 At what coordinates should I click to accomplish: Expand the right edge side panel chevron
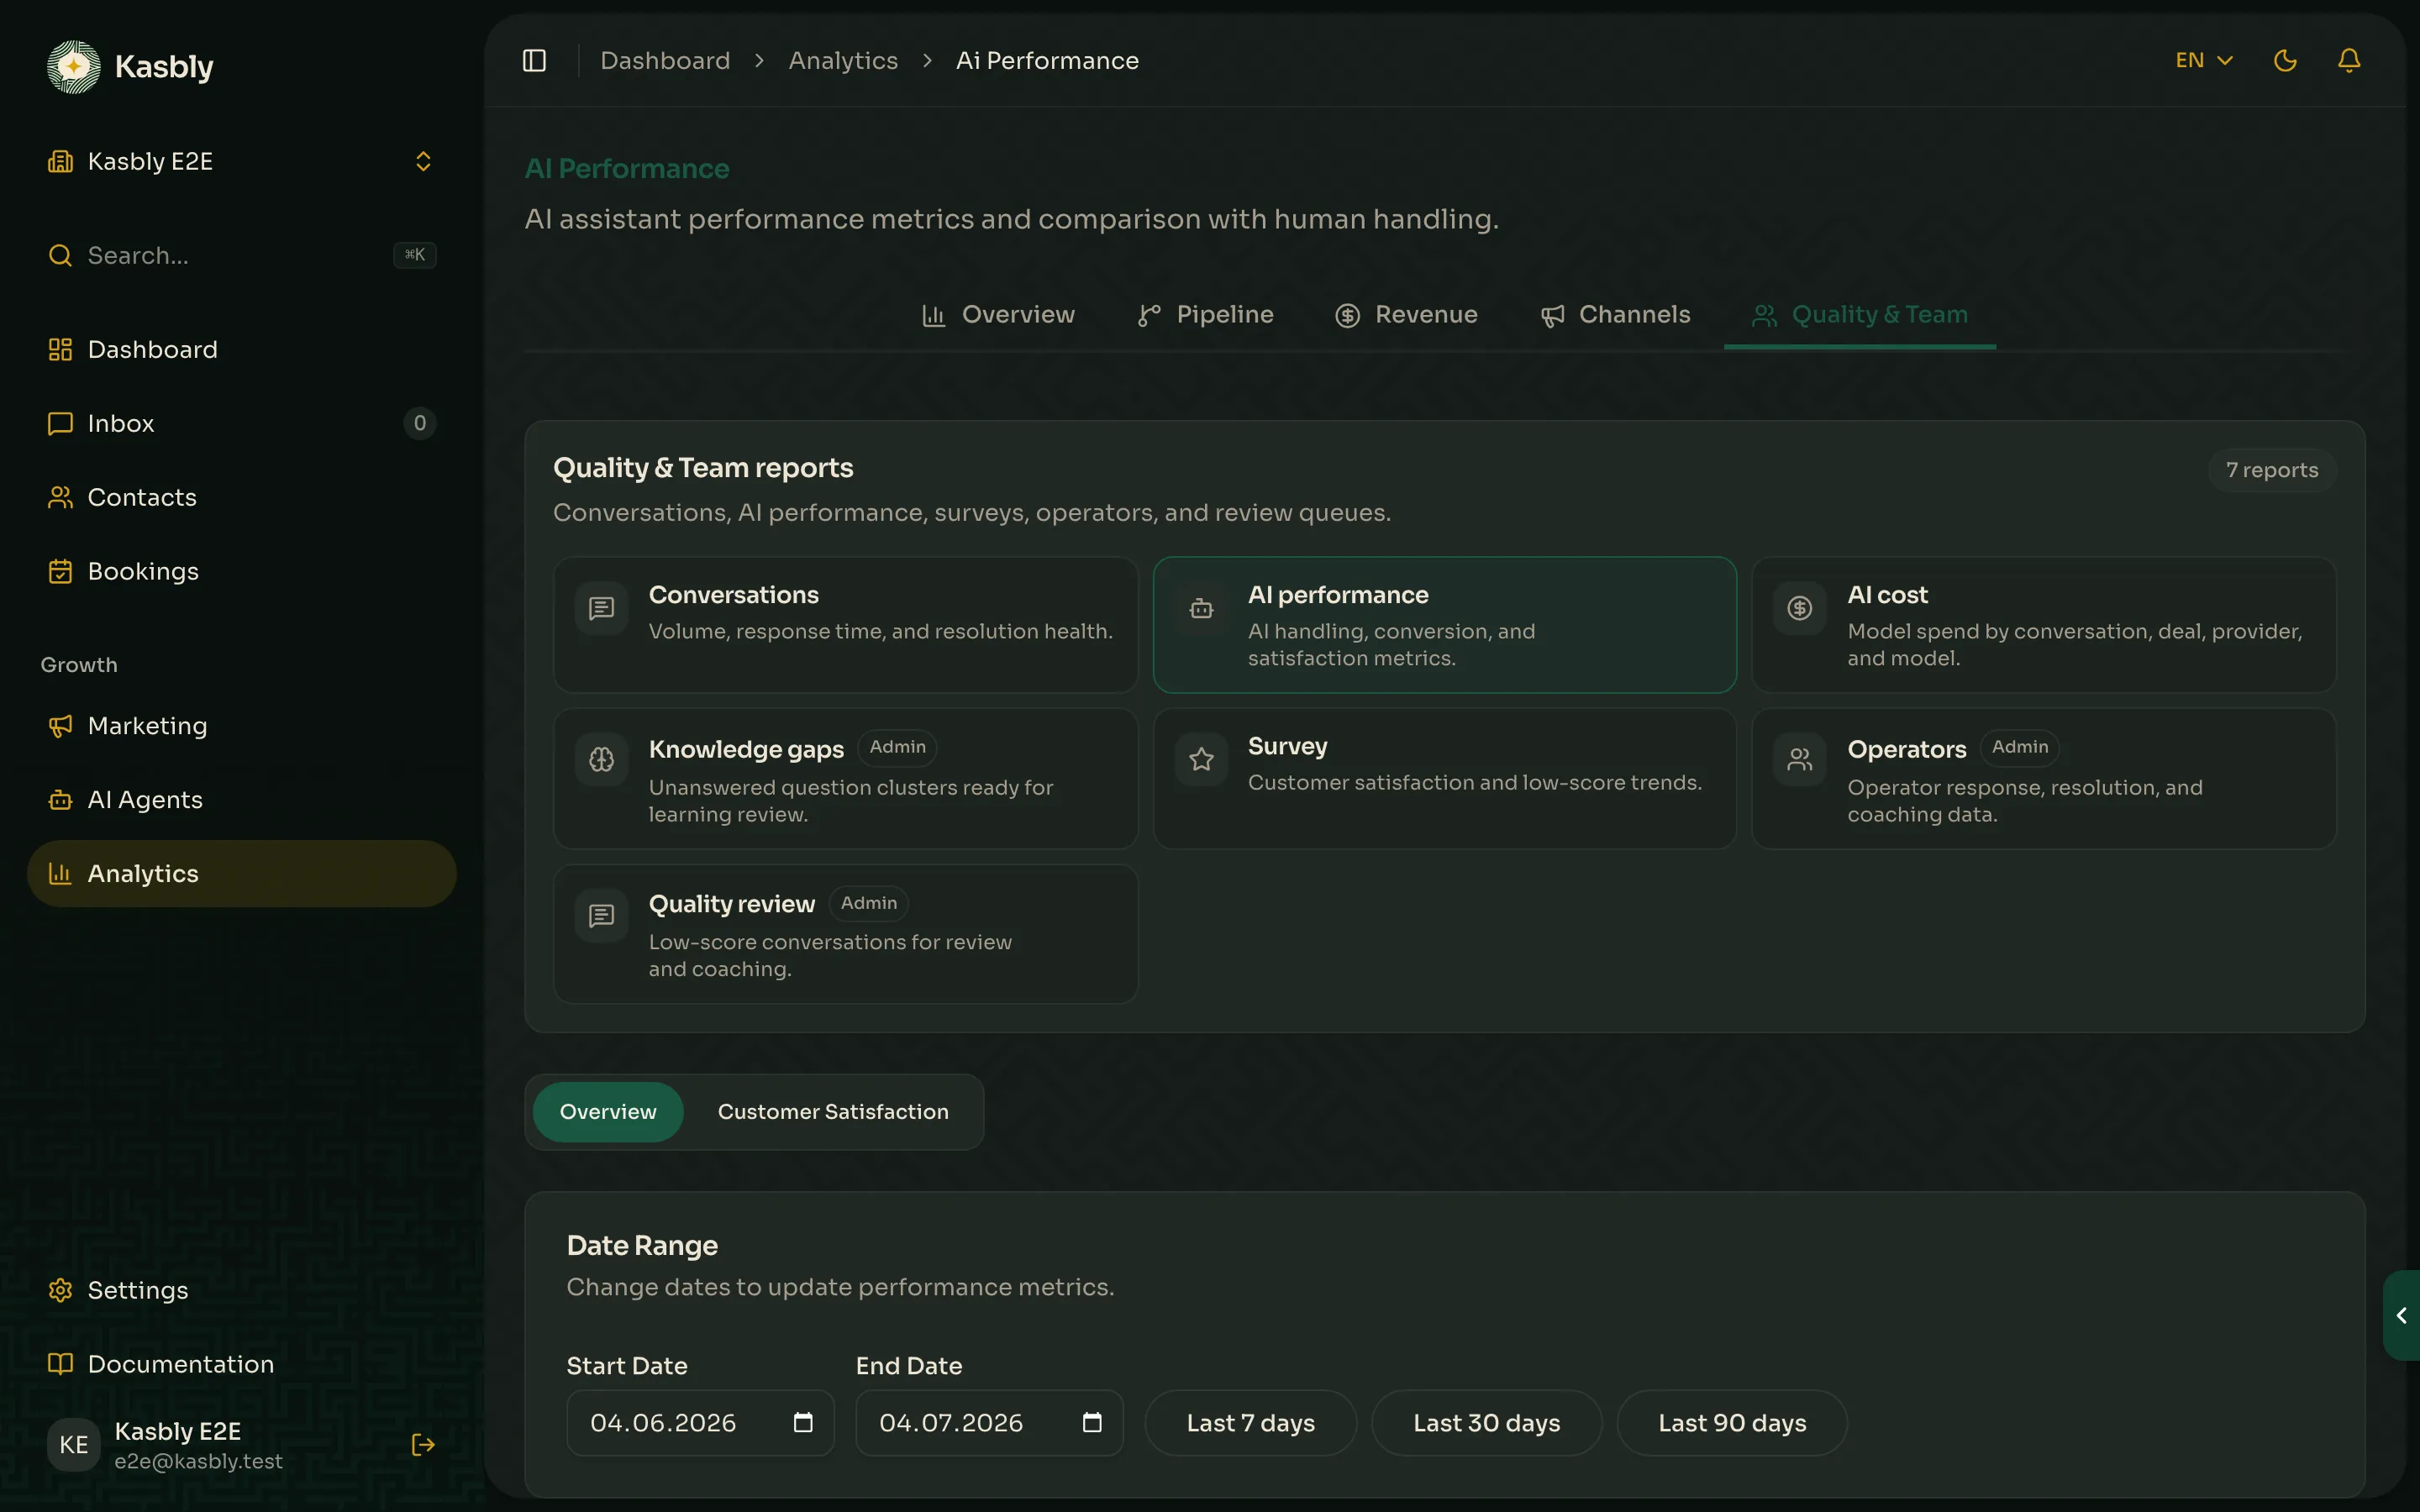click(x=2401, y=1316)
